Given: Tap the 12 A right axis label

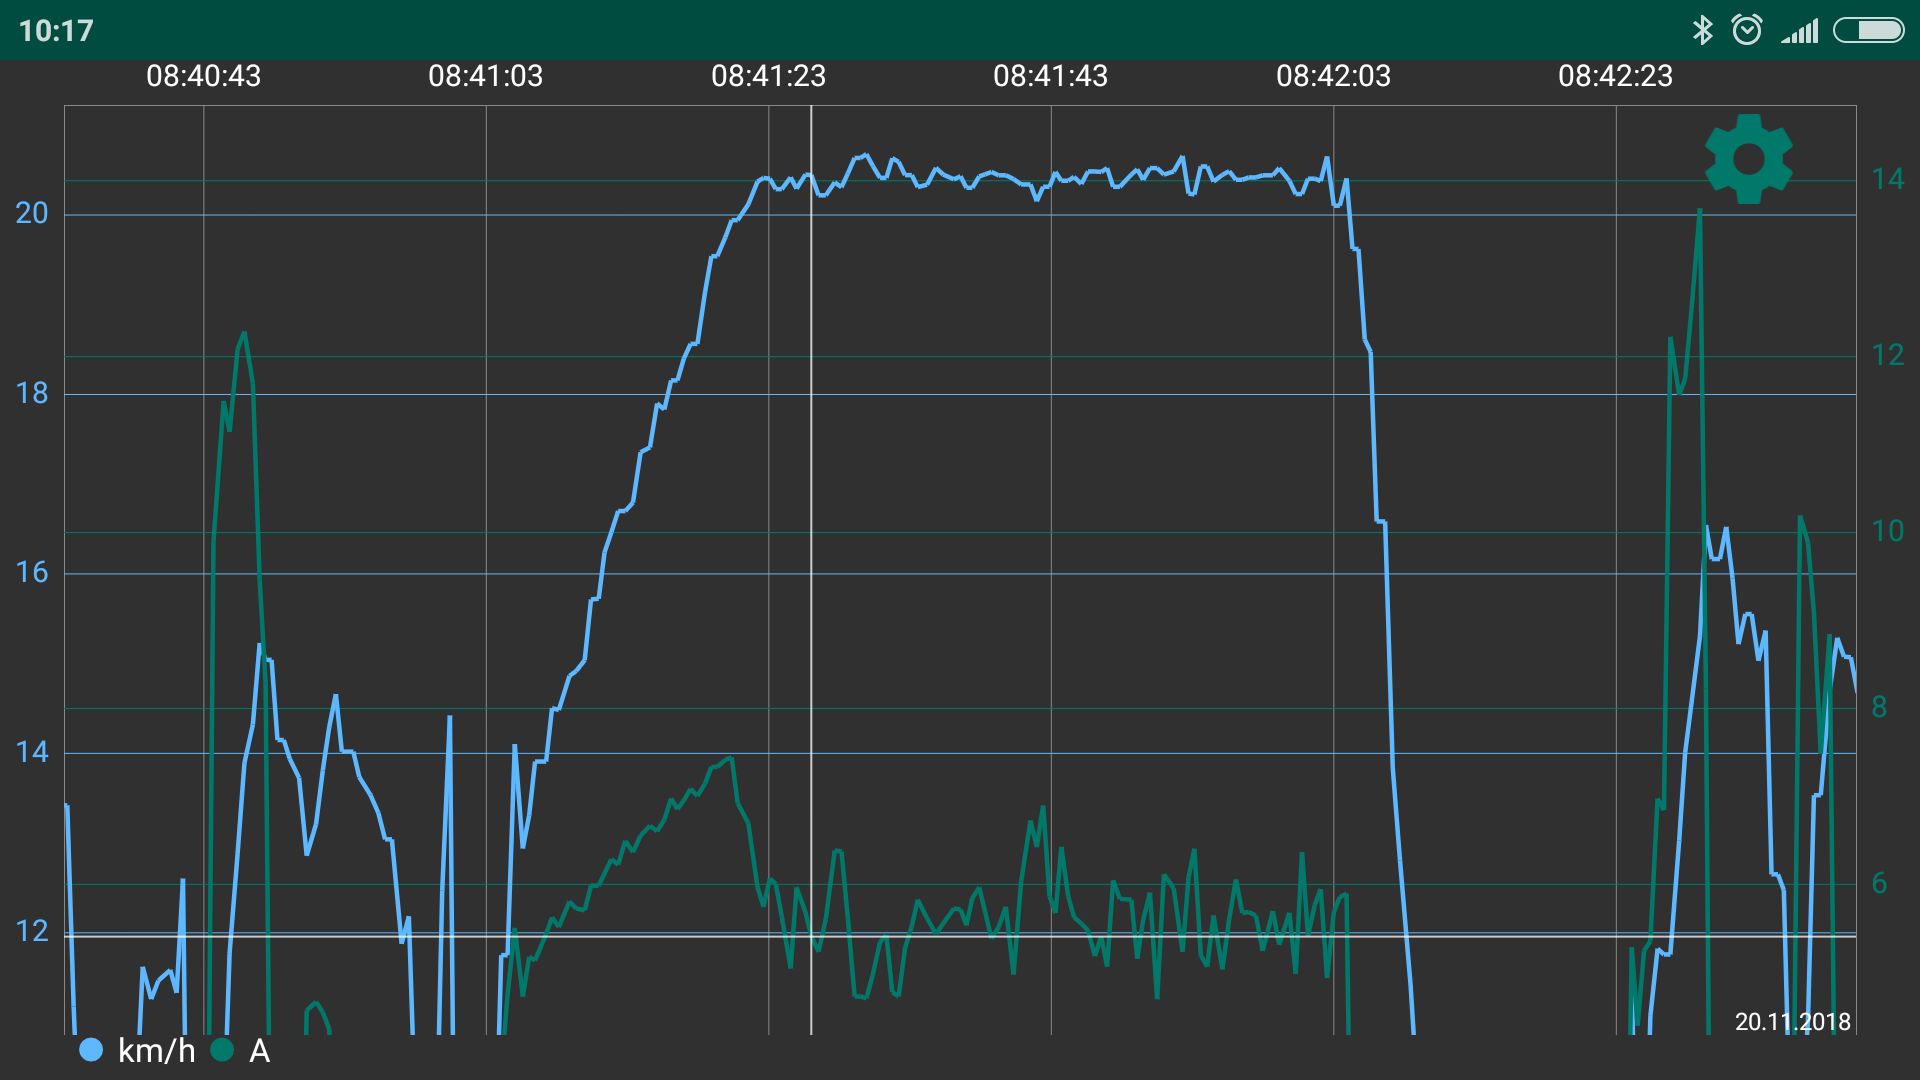Looking at the screenshot, I should (x=1888, y=355).
